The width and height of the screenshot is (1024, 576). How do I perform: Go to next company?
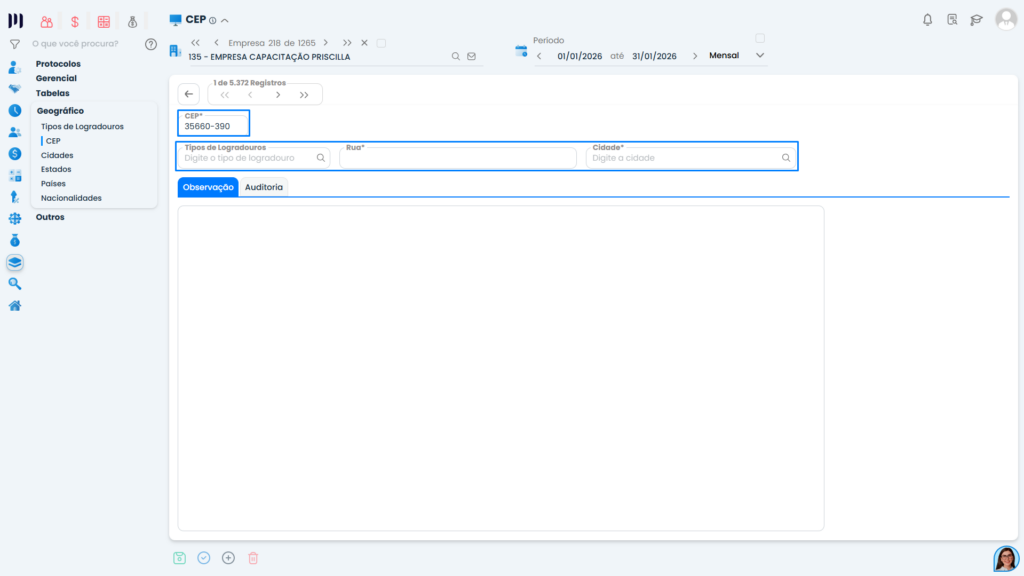(326, 43)
